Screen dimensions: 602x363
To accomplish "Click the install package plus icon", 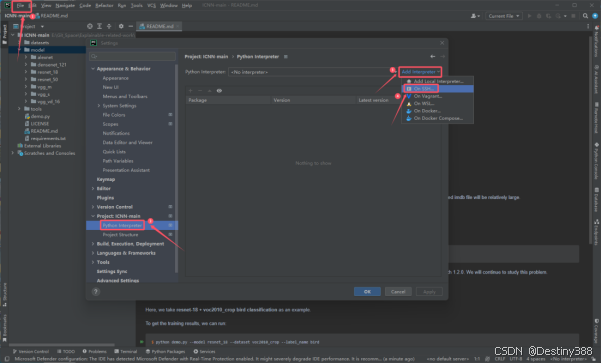I will [190, 91].
